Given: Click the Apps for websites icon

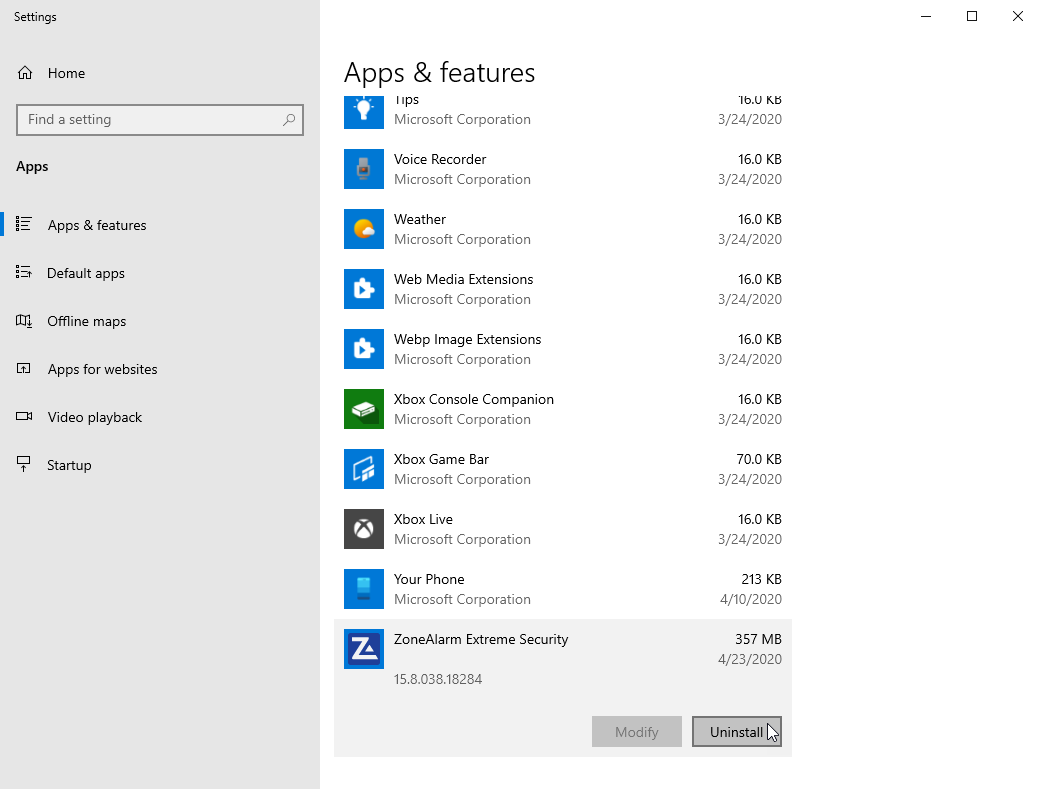Looking at the screenshot, I should point(24,369).
